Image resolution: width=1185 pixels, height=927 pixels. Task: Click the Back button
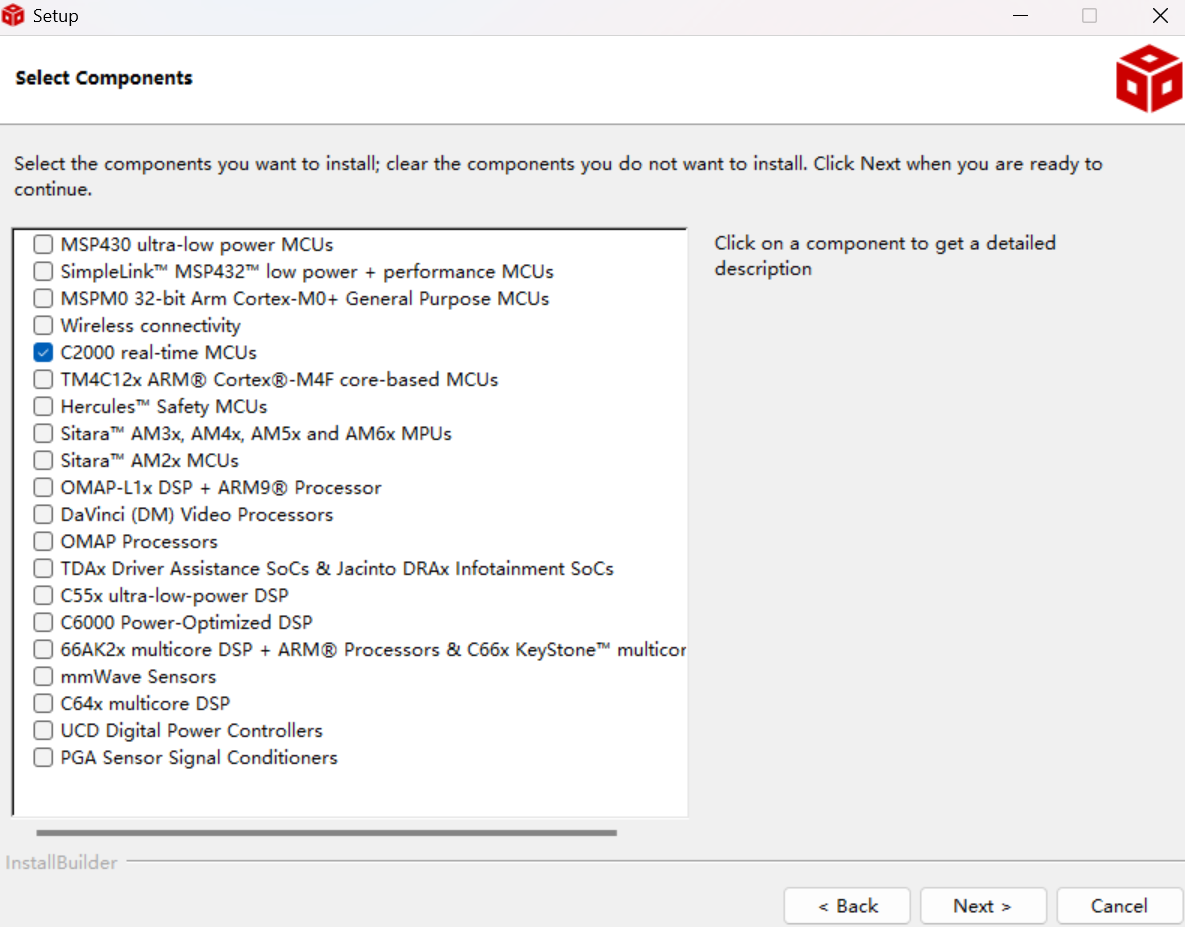click(847, 905)
